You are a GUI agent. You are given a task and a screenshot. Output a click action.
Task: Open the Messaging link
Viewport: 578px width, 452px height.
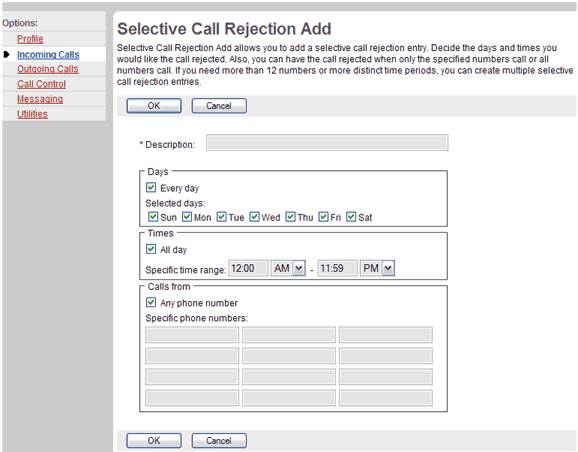click(40, 99)
